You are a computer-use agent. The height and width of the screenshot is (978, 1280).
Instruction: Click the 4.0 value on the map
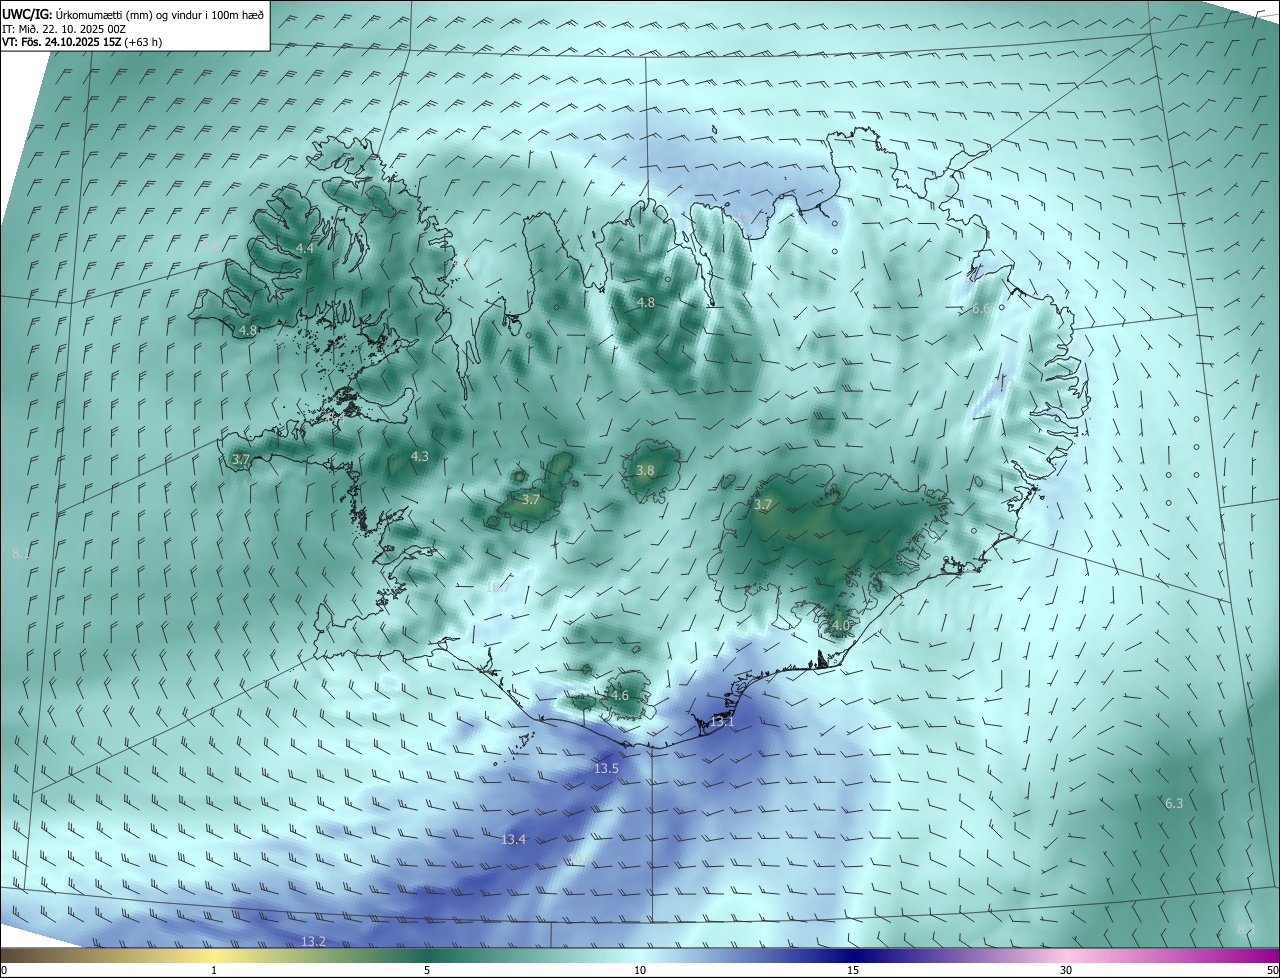(x=840, y=625)
